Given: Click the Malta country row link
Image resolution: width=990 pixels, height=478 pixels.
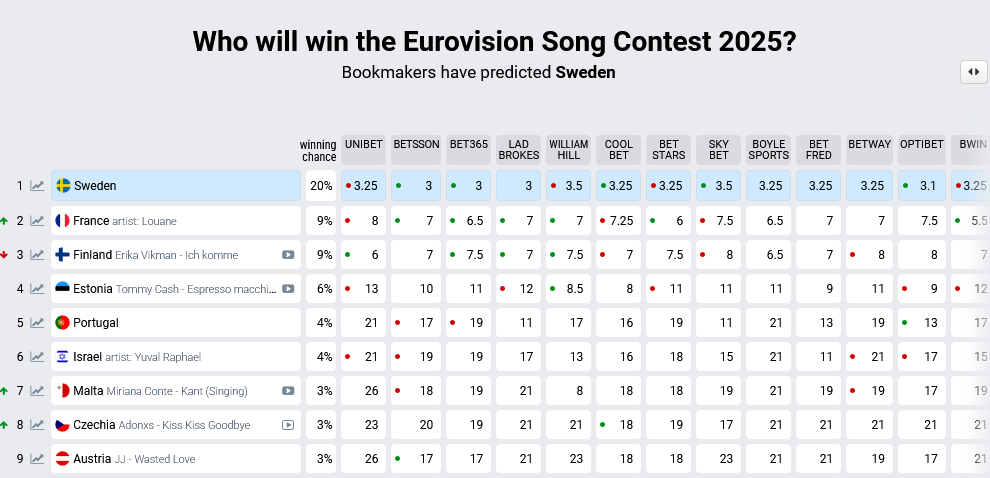Looking at the screenshot, I should pos(88,391).
